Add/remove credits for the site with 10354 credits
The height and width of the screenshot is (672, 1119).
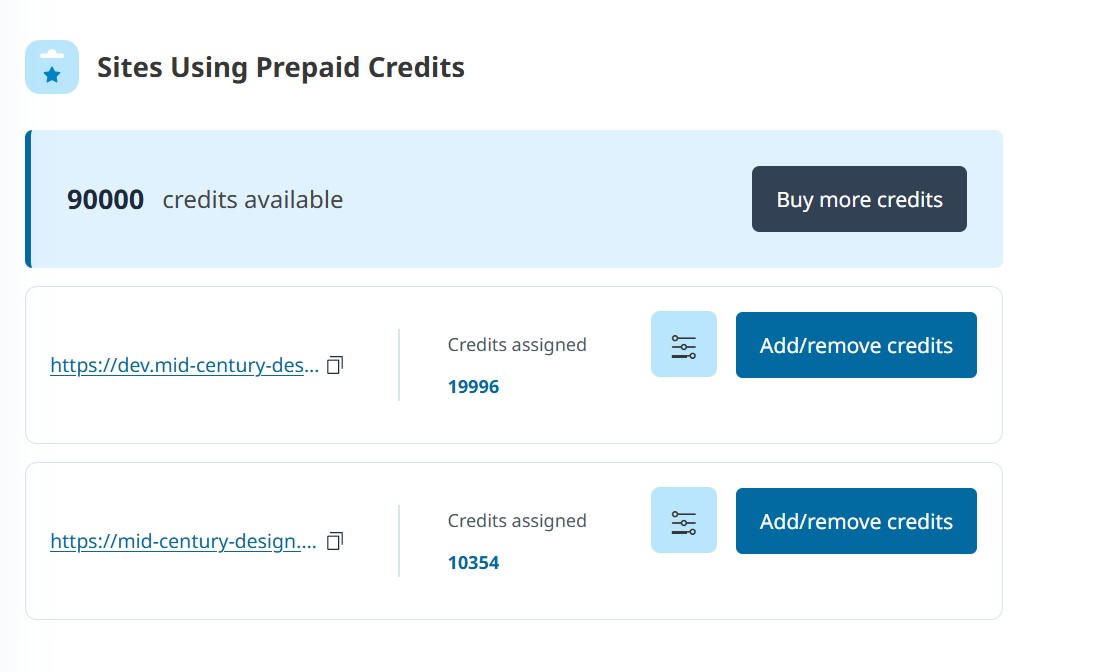pos(856,521)
